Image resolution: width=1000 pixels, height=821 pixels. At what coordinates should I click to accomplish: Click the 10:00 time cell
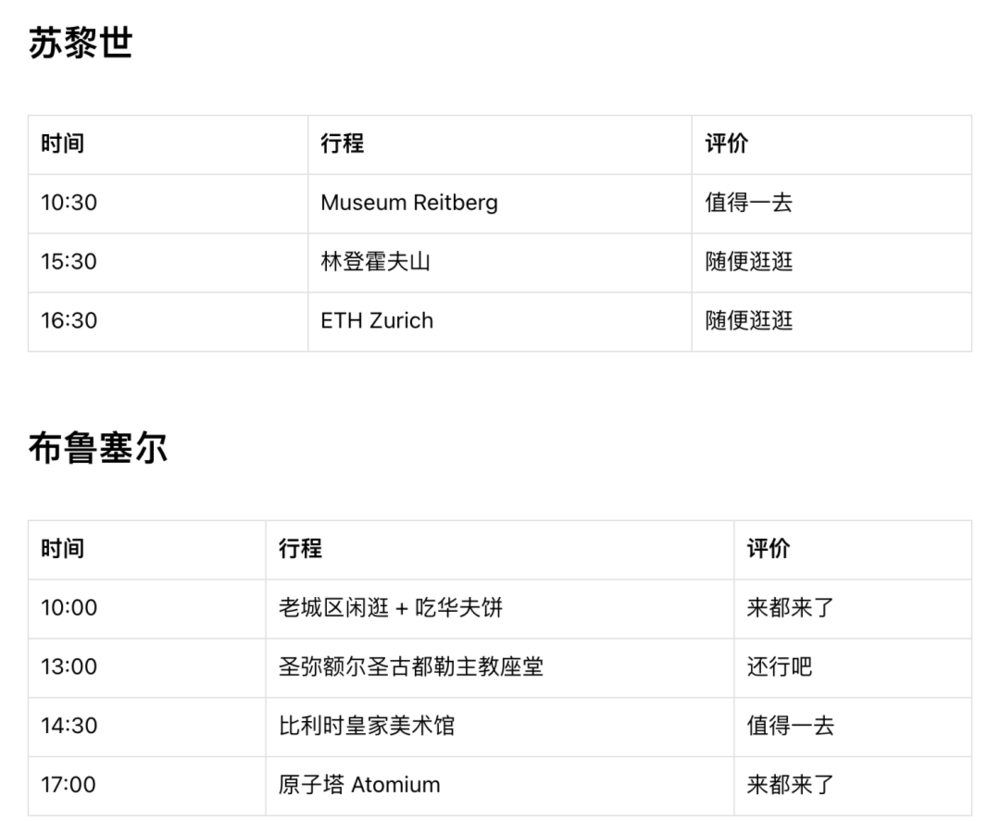69,608
